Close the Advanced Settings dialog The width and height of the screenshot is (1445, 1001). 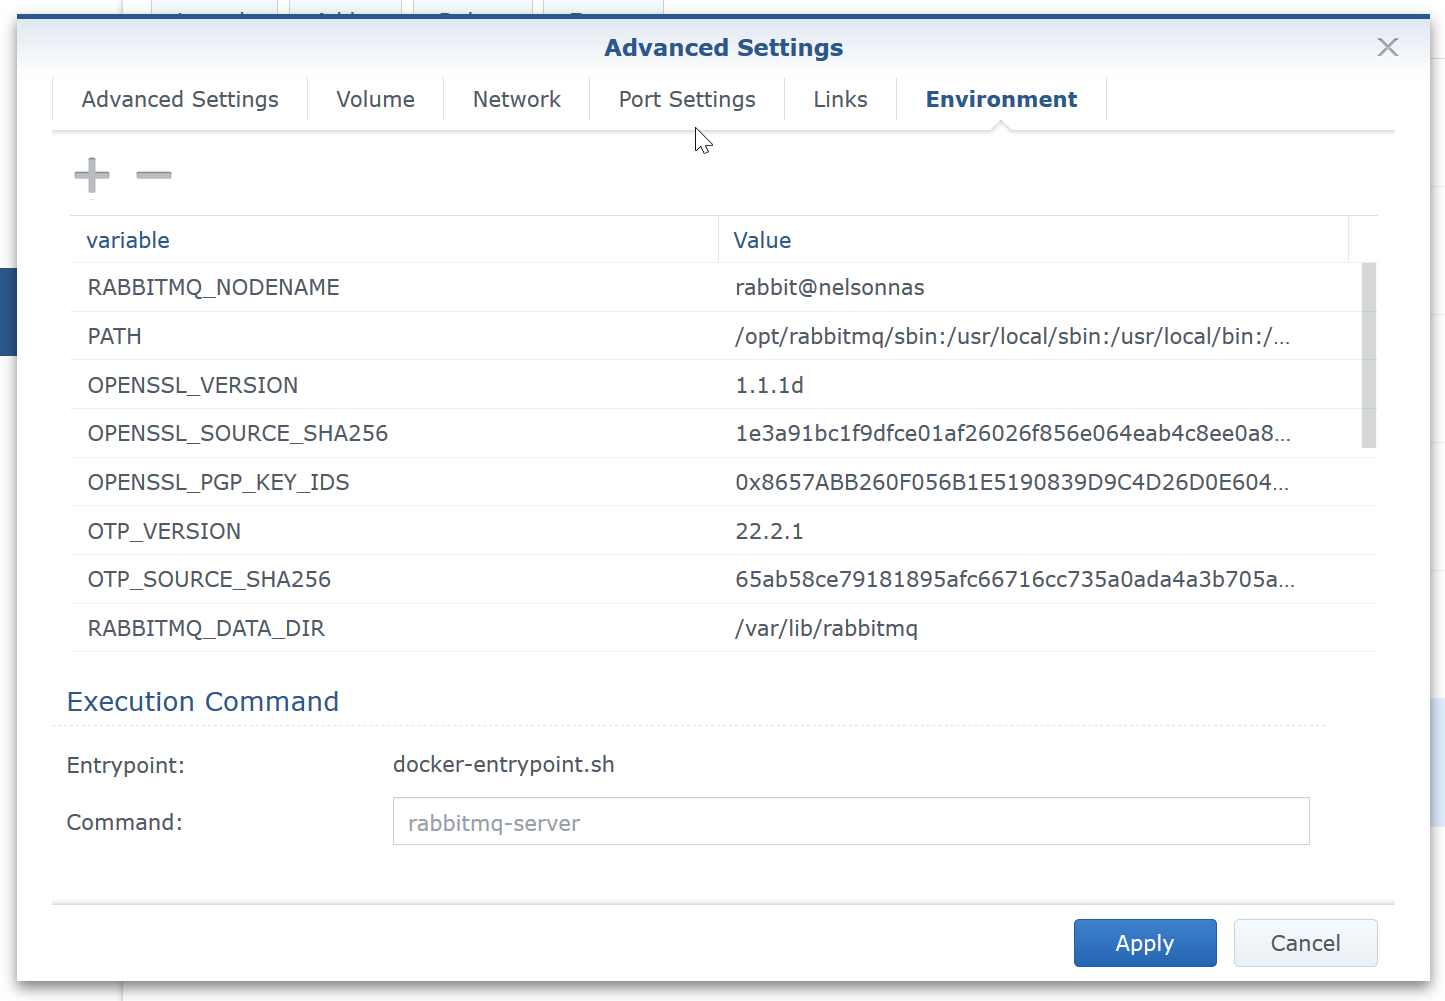pyautogui.click(x=1387, y=47)
